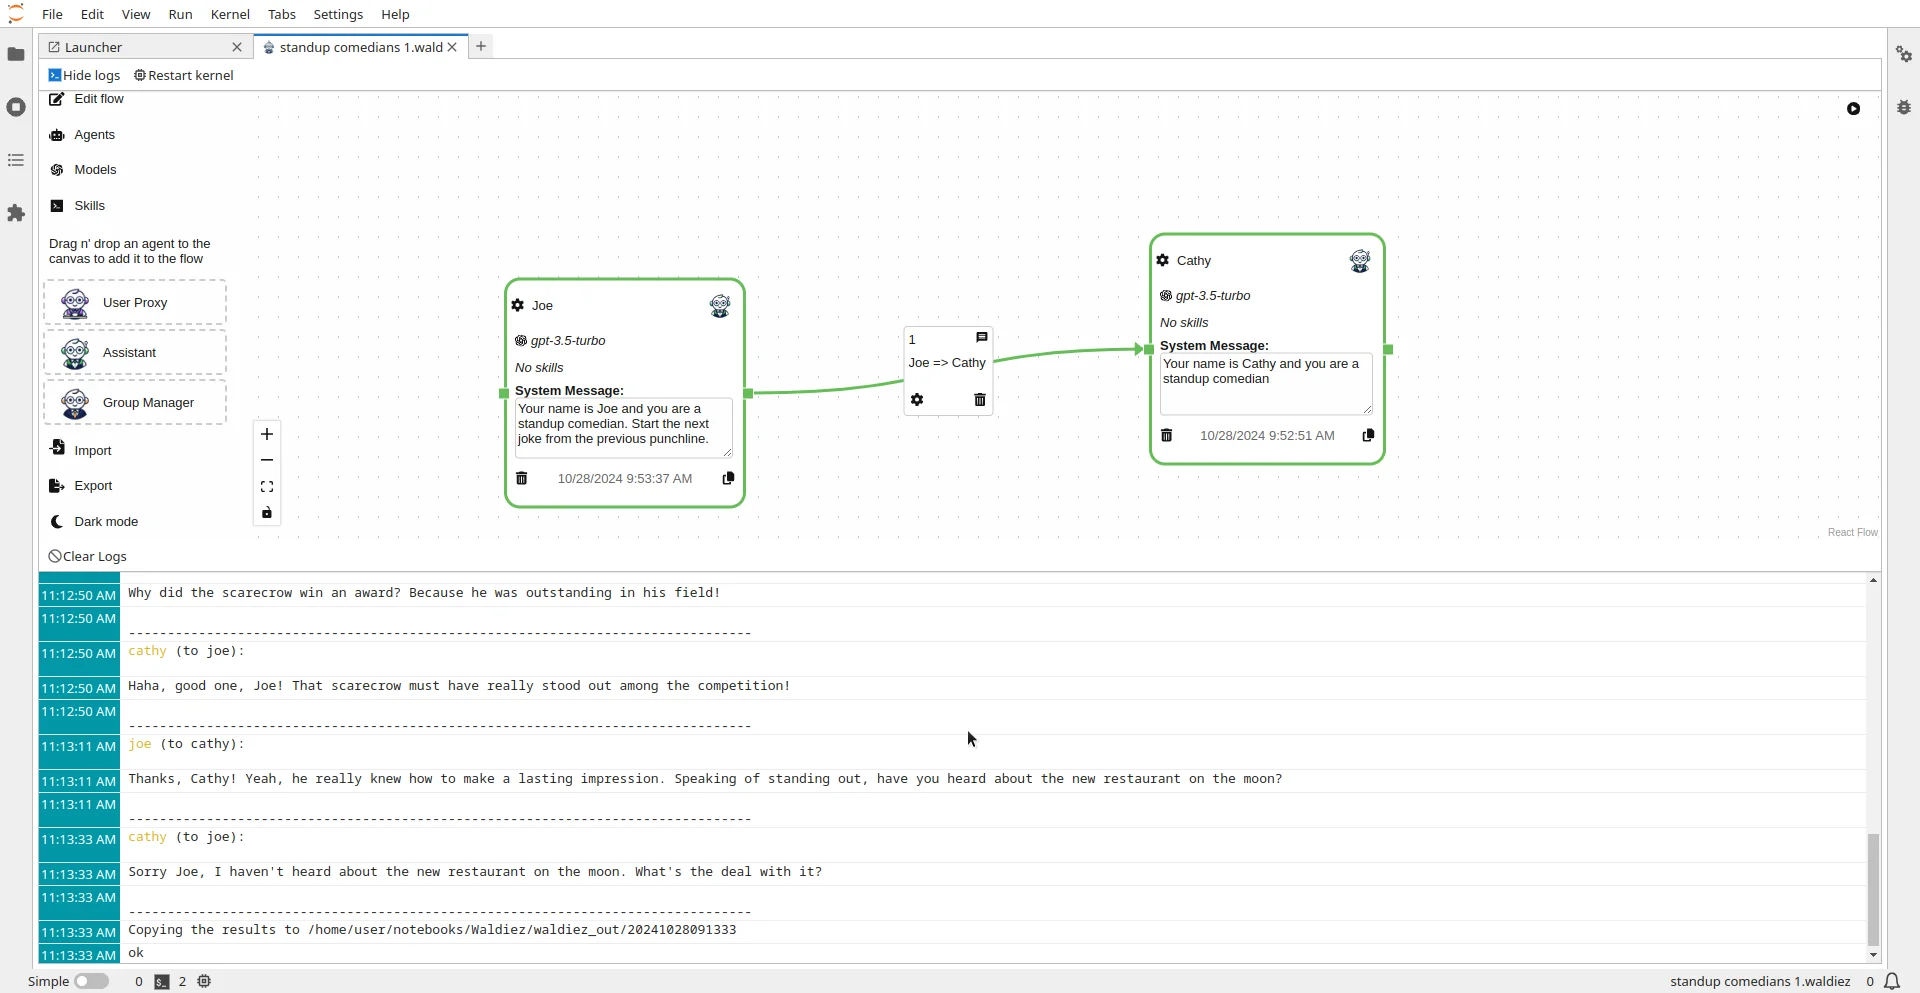This screenshot has height=993, width=1920.
Task: Close standup comedians 1.wald tab
Action: coord(452,47)
